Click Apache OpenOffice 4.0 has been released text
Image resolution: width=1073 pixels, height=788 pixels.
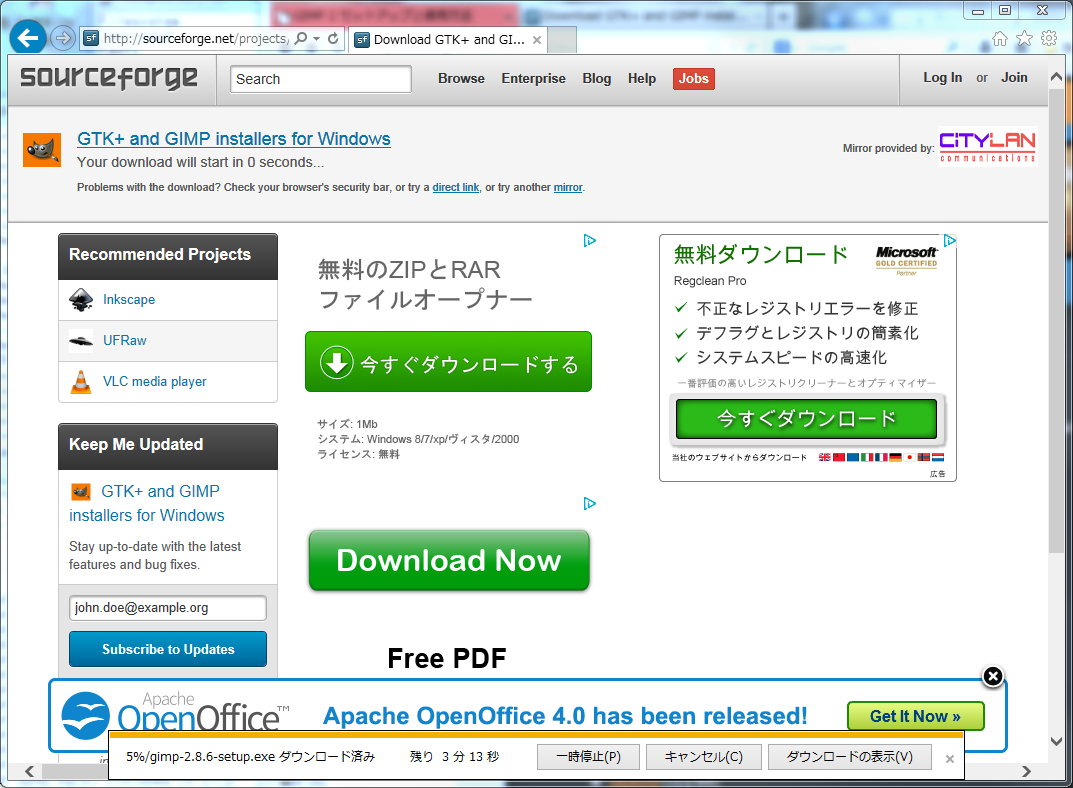coord(565,716)
